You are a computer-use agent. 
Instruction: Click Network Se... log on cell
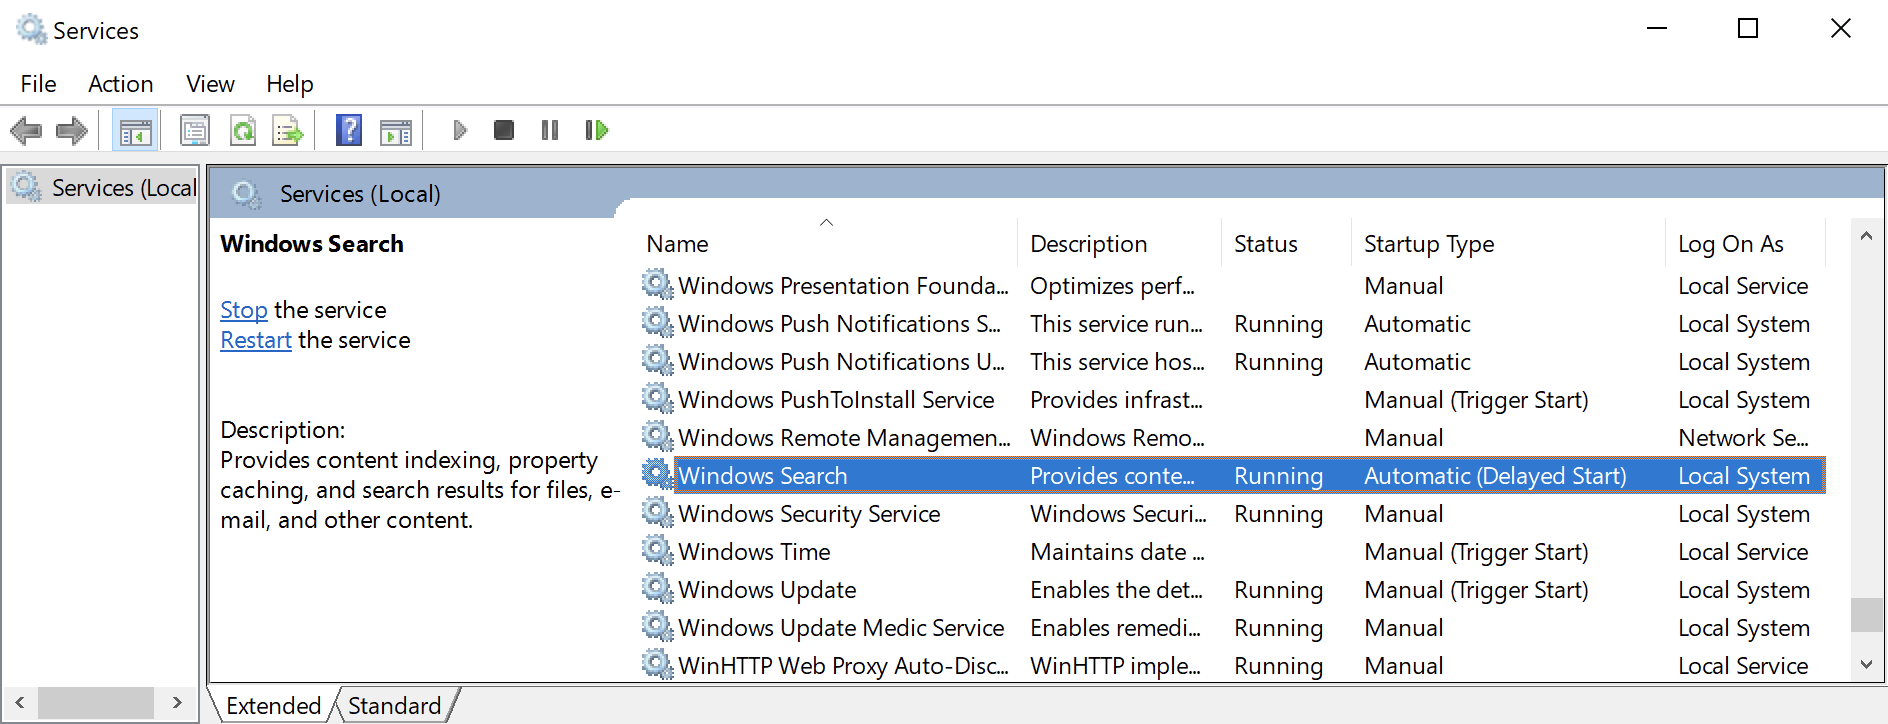(1743, 438)
